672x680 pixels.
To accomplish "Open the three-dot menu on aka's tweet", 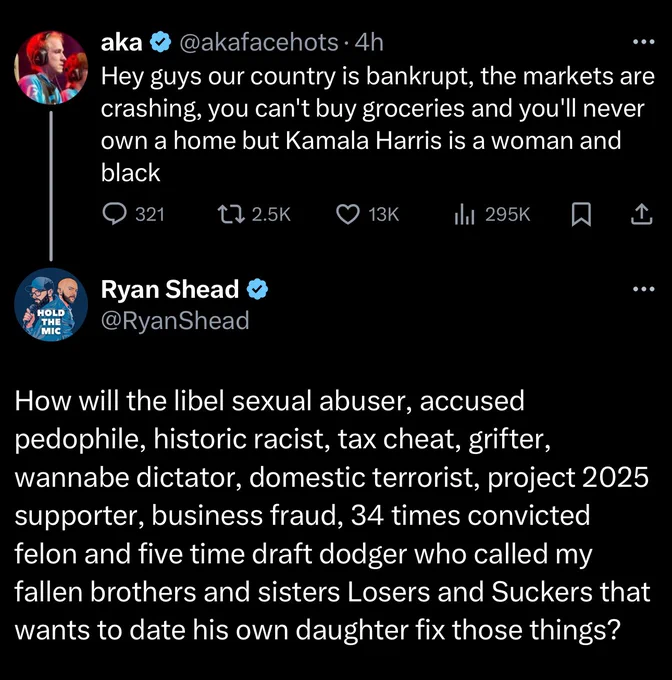I will pos(644,42).
